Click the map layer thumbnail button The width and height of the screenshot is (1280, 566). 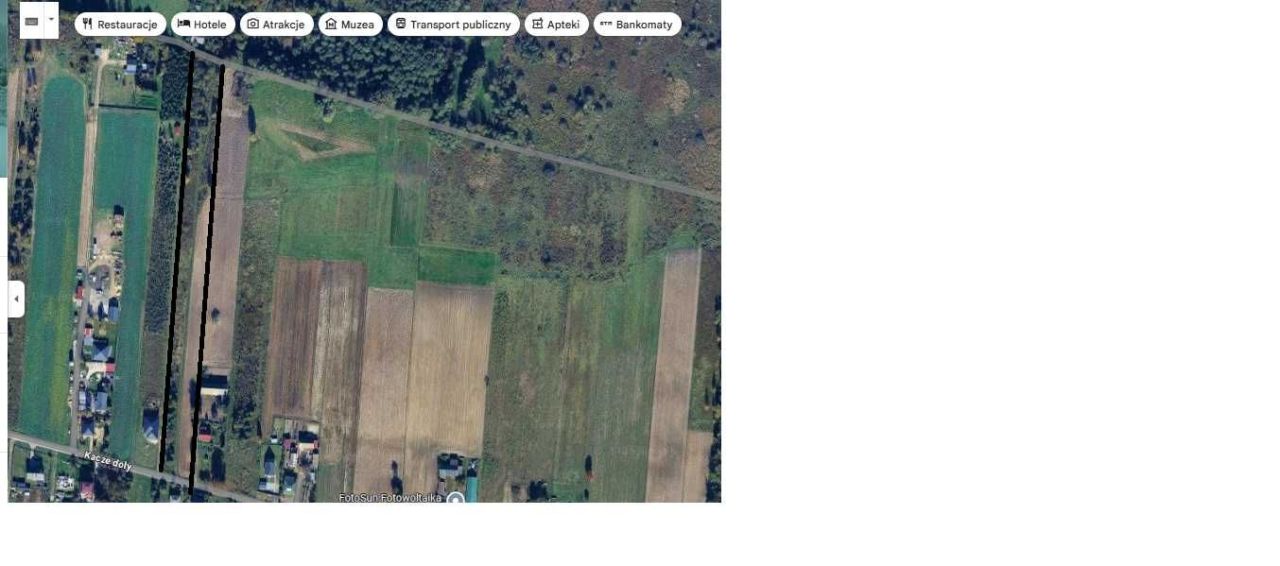click(32, 20)
